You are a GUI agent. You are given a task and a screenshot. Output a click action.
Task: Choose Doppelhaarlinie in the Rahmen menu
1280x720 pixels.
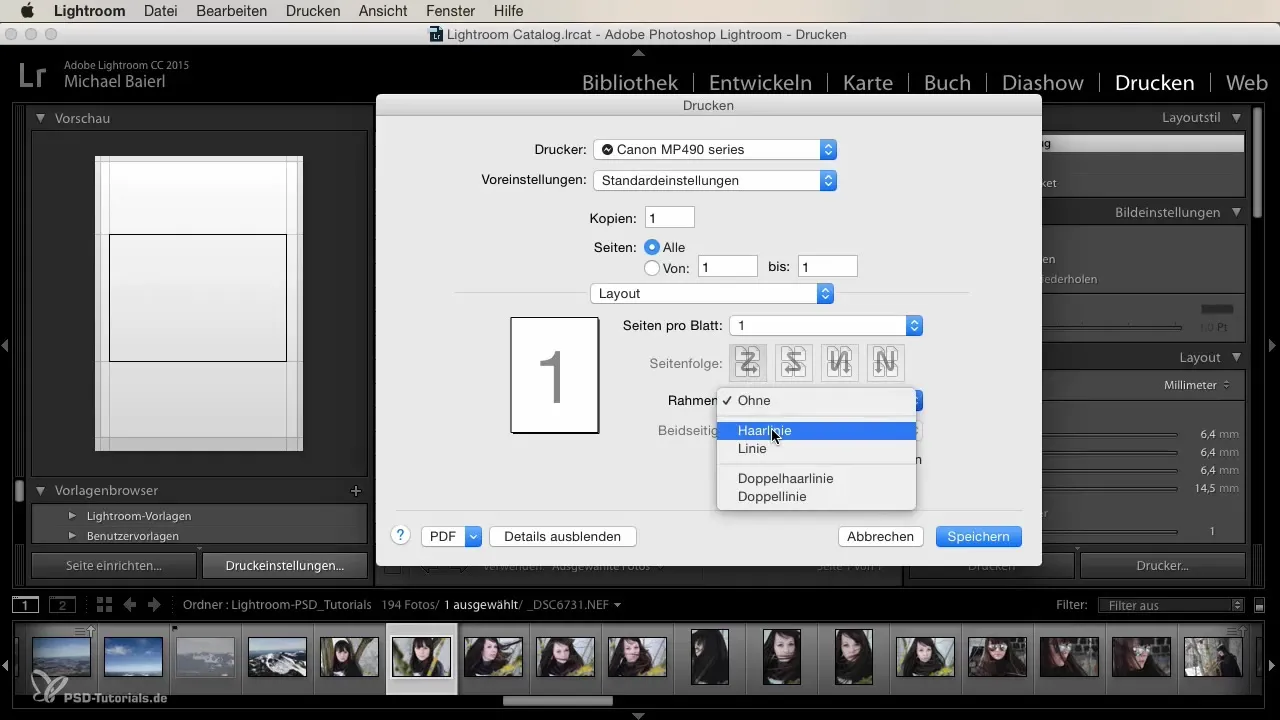click(816, 478)
